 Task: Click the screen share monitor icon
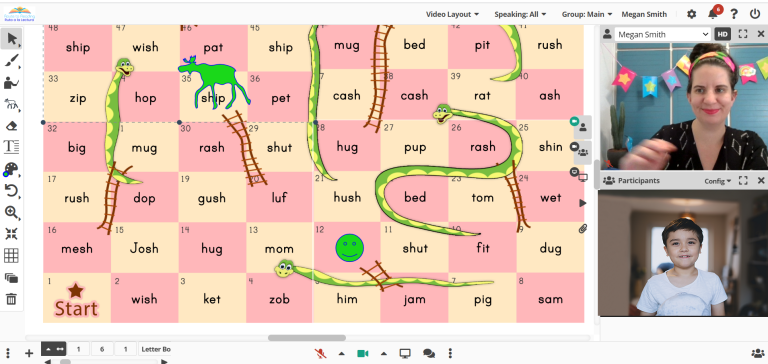coord(405,353)
